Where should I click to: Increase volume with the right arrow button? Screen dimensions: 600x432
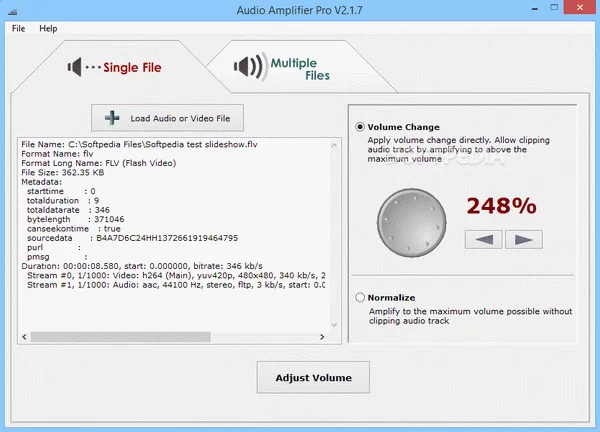tap(524, 240)
